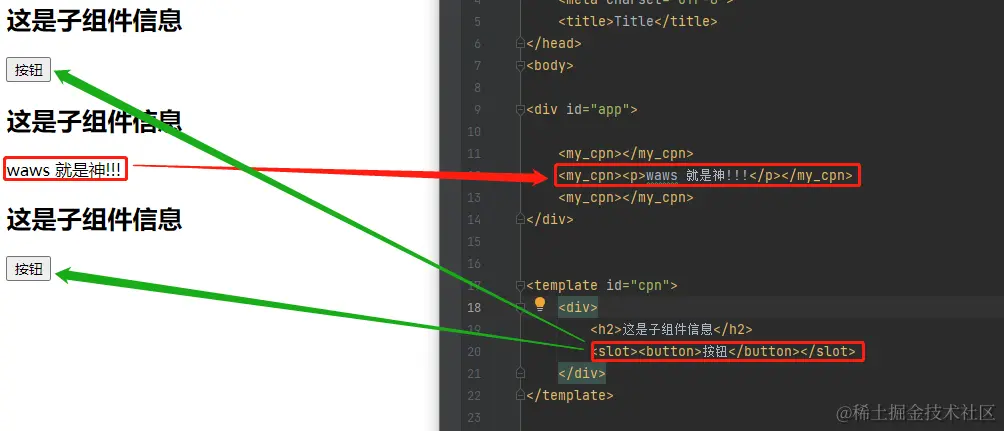Click the fold end marker at closing template tag
1004x431 pixels.
pyautogui.click(x=521, y=395)
